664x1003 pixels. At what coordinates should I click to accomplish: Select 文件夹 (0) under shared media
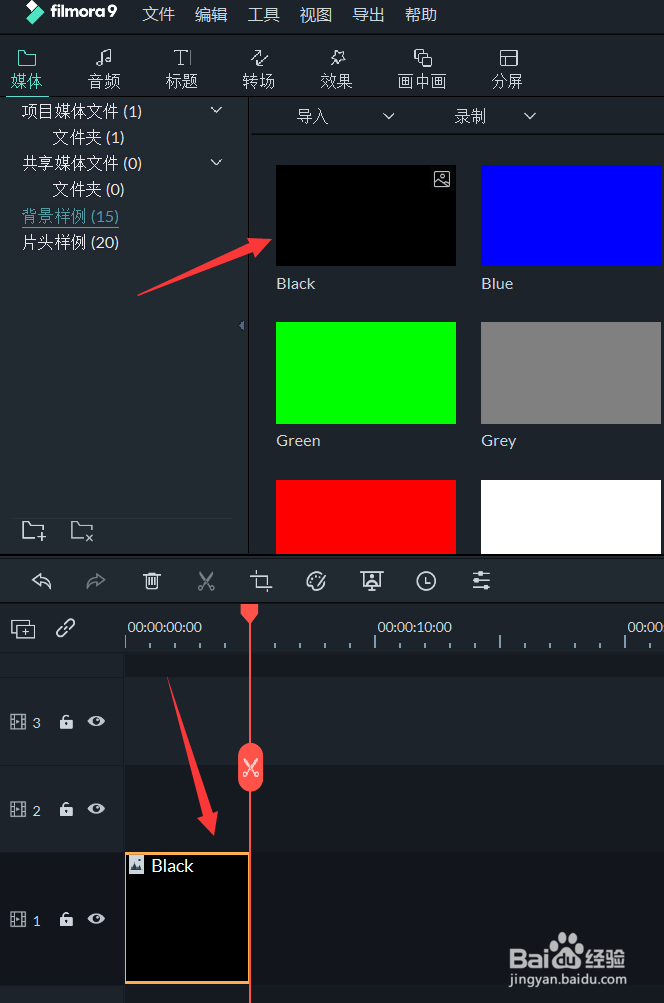point(88,189)
